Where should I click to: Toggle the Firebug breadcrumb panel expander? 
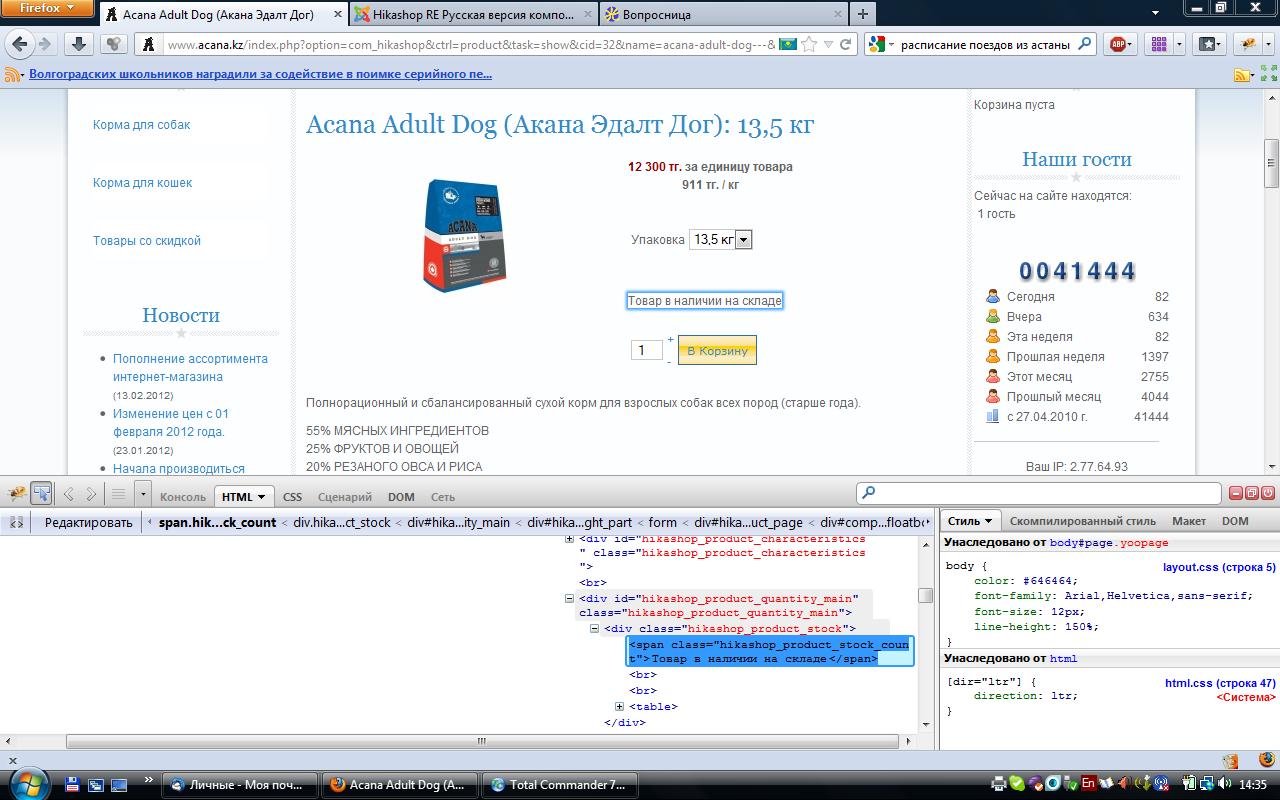tap(16, 522)
